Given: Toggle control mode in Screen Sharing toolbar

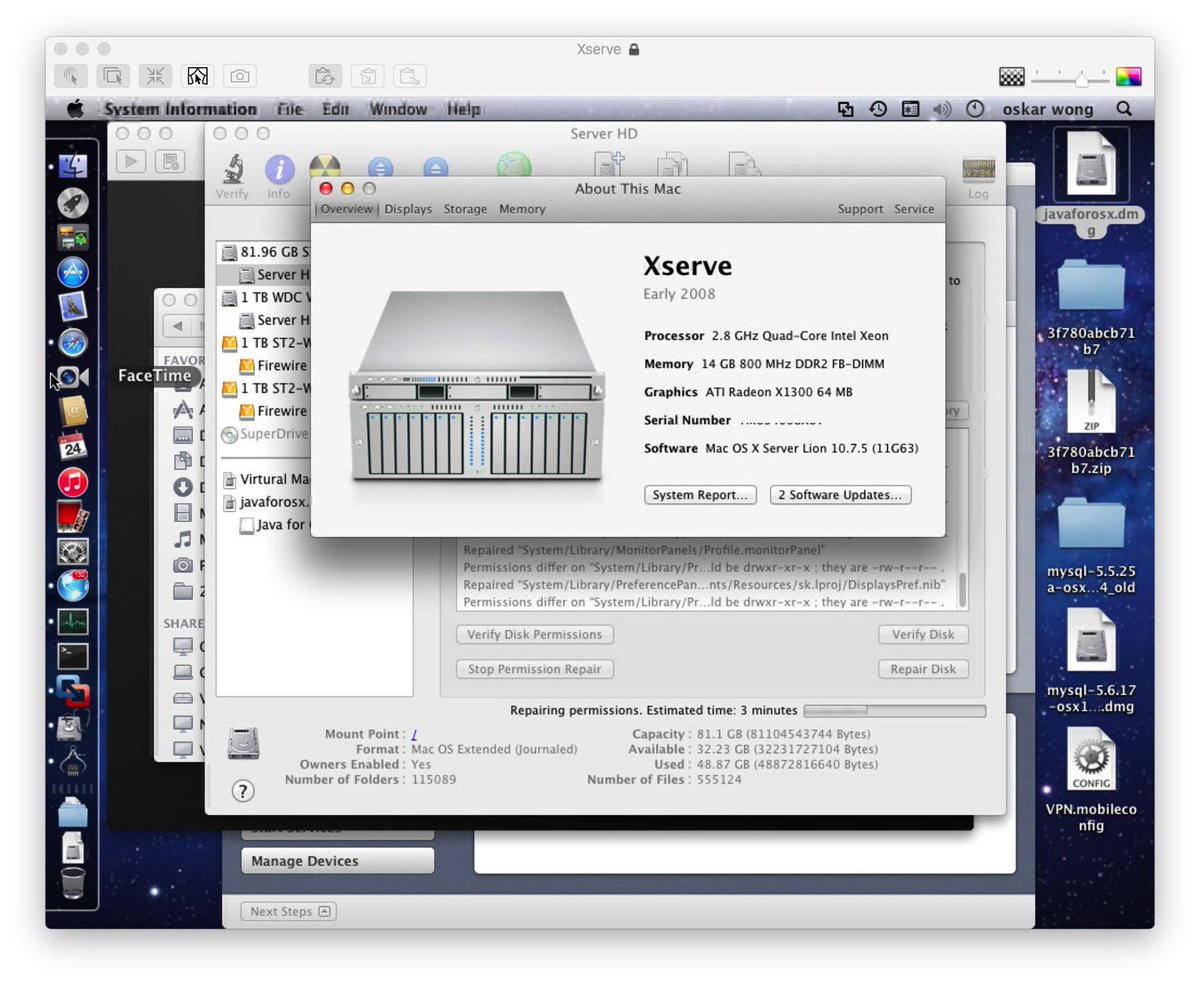Looking at the screenshot, I should pos(73,75).
